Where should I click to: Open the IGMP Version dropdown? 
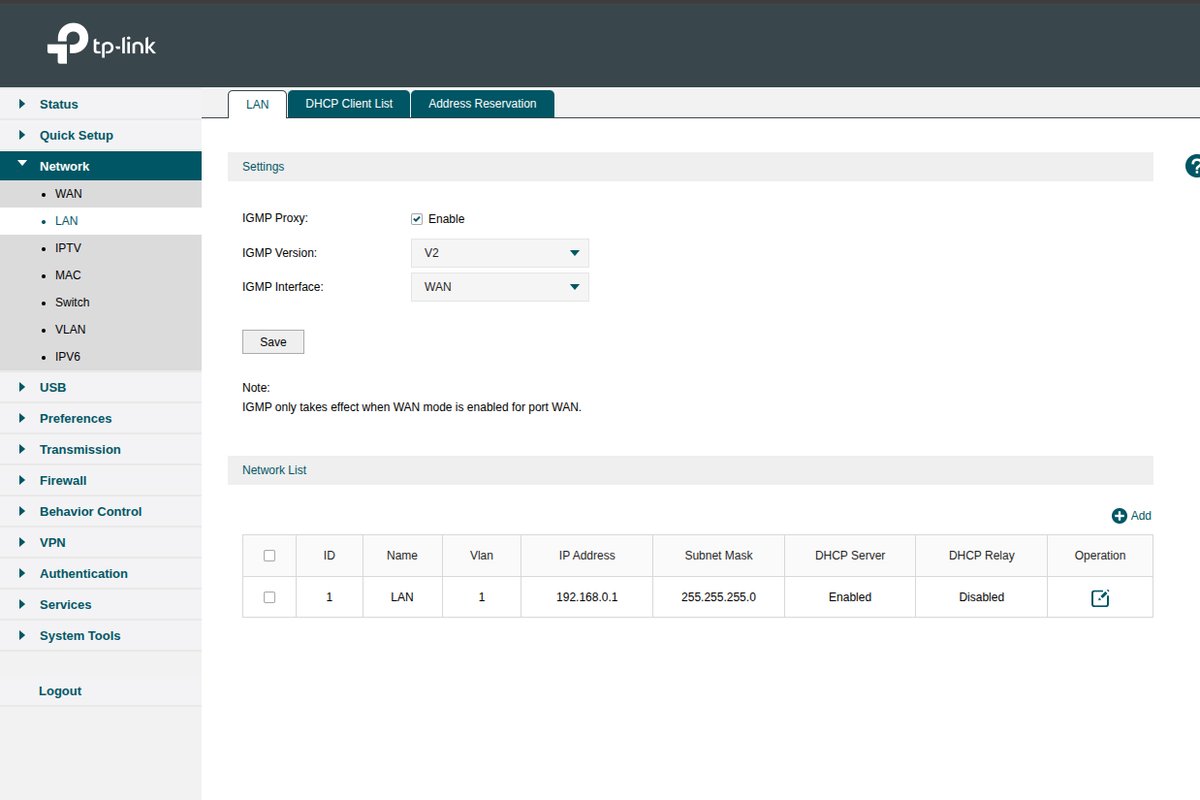point(500,253)
